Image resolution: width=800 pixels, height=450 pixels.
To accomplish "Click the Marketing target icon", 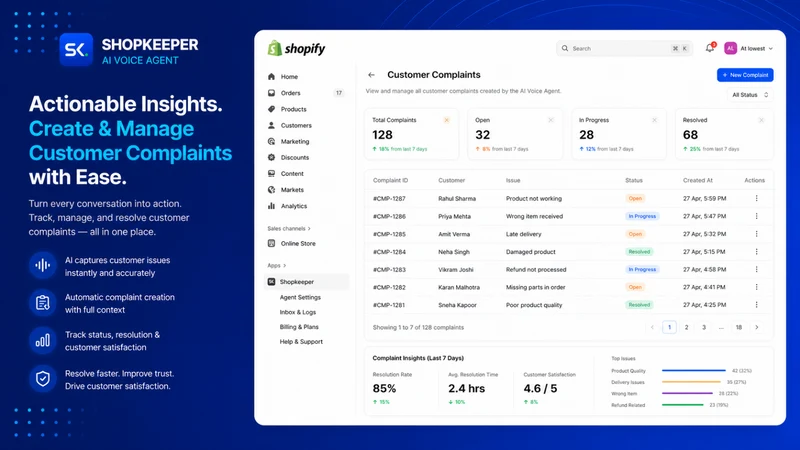I will 271,141.
